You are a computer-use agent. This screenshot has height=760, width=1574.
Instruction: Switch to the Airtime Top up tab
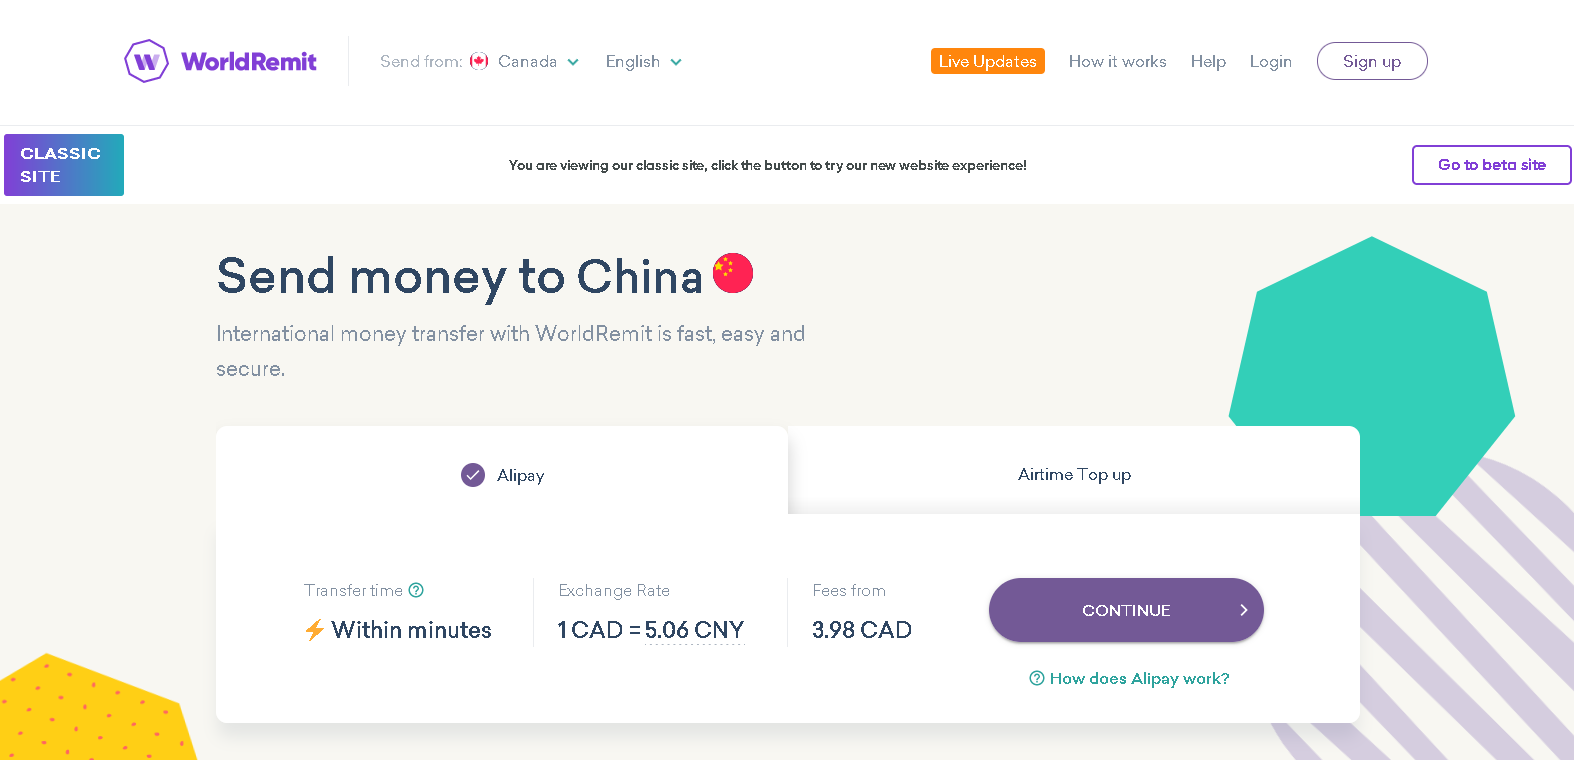click(1074, 474)
